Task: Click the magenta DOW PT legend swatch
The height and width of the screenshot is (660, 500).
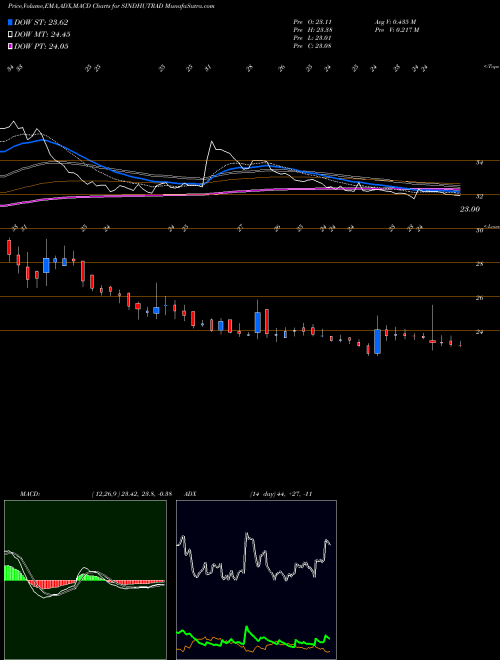Action: tap(10, 46)
